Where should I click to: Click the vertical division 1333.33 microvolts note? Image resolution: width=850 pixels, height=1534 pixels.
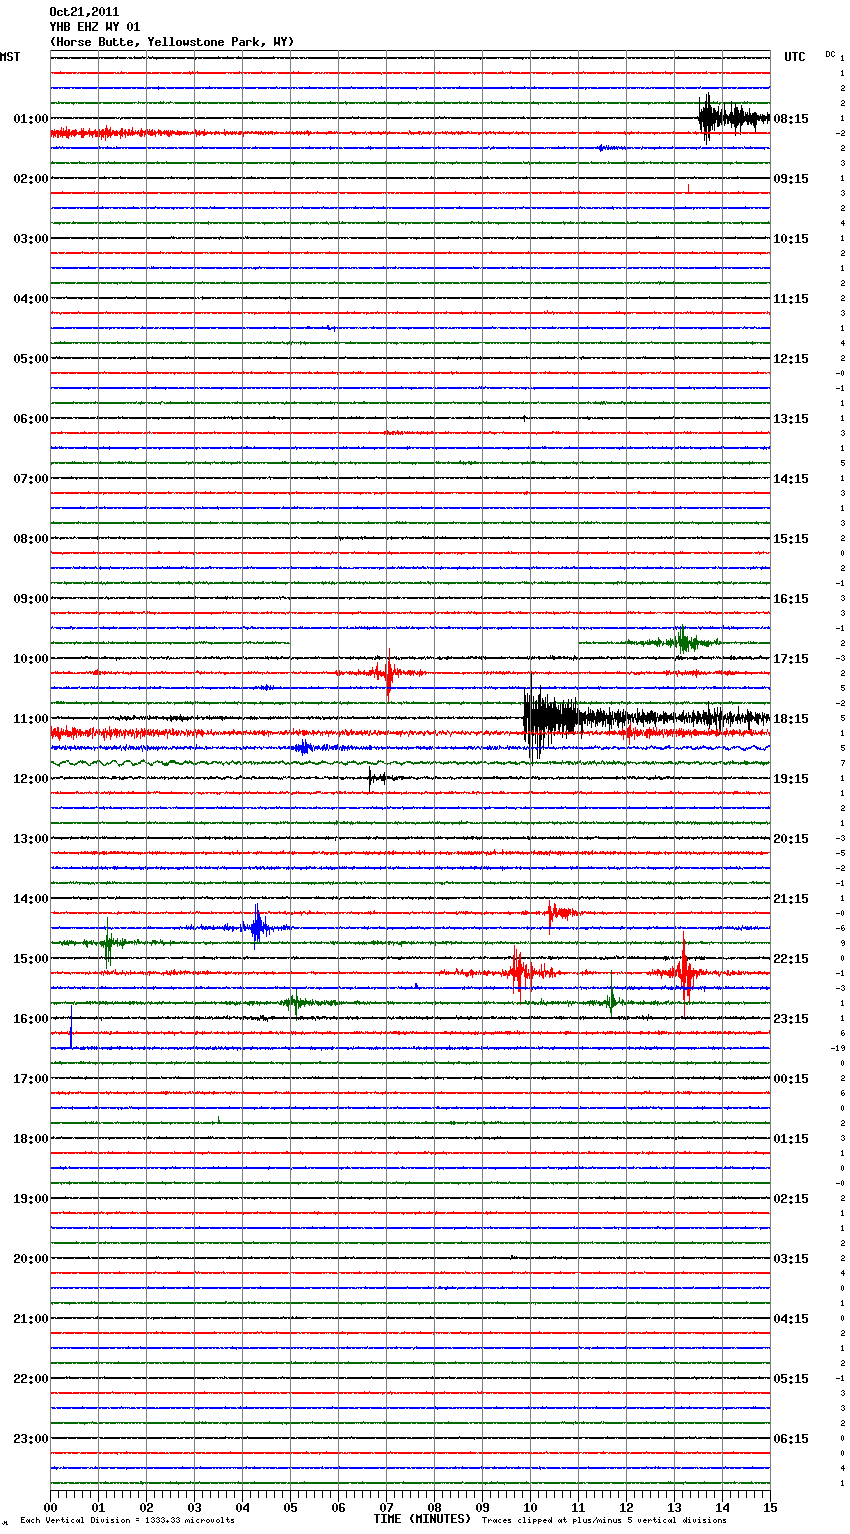(x=128, y=1520)
